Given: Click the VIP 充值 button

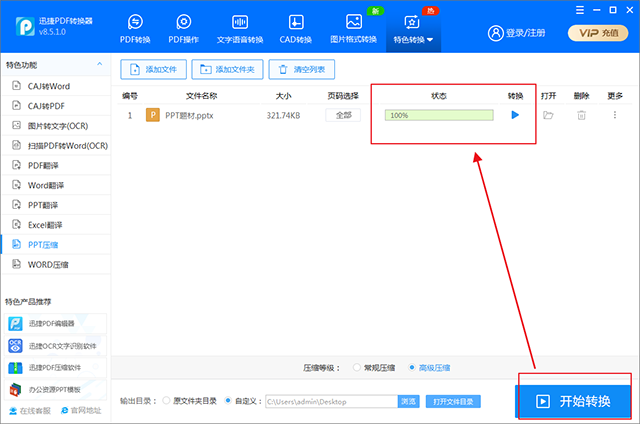Looking at the screenshot, I should tap(598, 33).
